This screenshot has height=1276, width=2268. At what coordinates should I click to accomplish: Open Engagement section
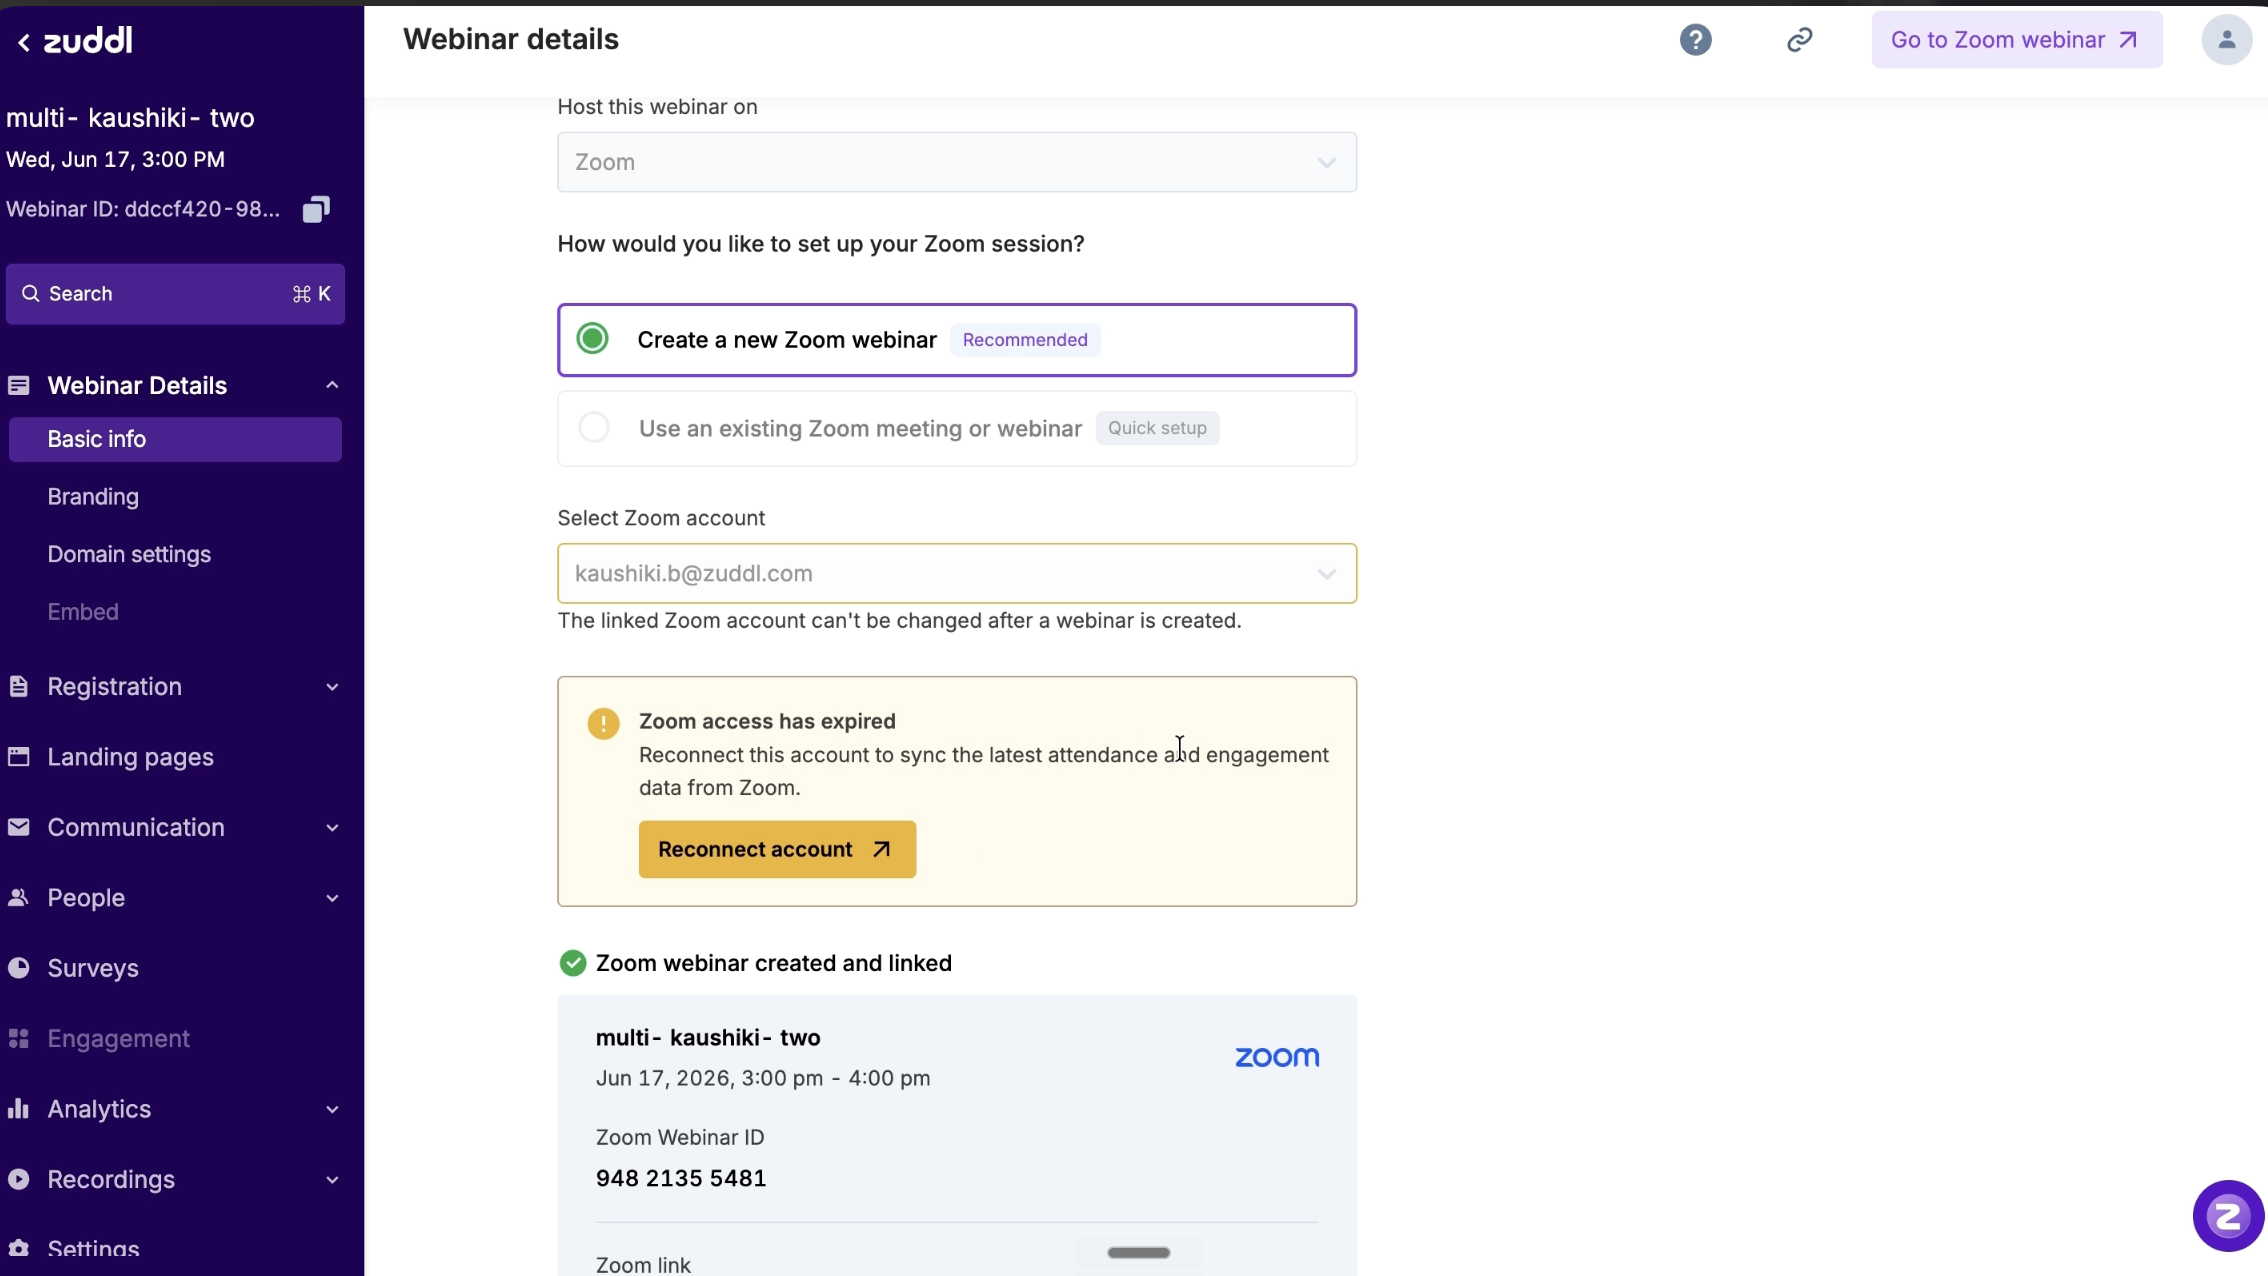(x=118, y=1039)
